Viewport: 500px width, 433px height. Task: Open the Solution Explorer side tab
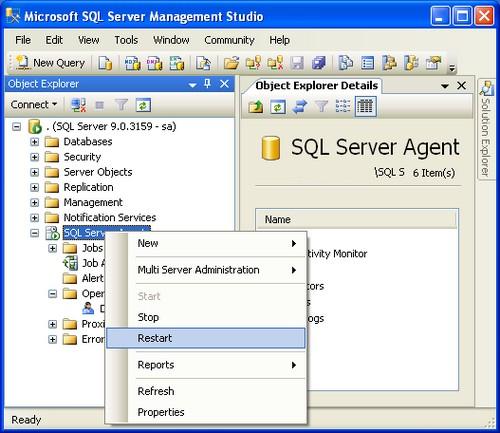486,130
